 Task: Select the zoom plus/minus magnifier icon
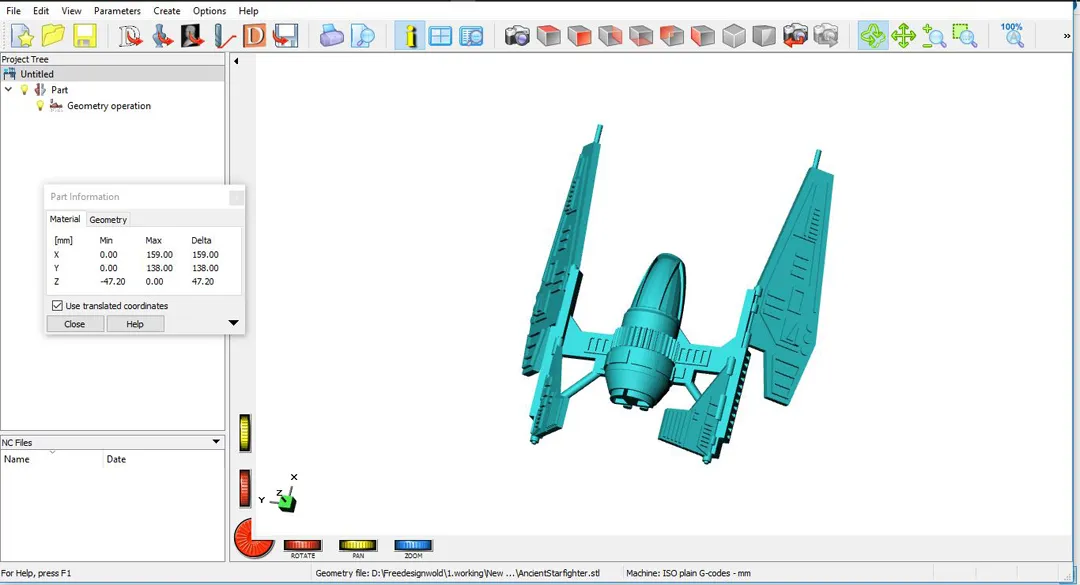(934, 36)
